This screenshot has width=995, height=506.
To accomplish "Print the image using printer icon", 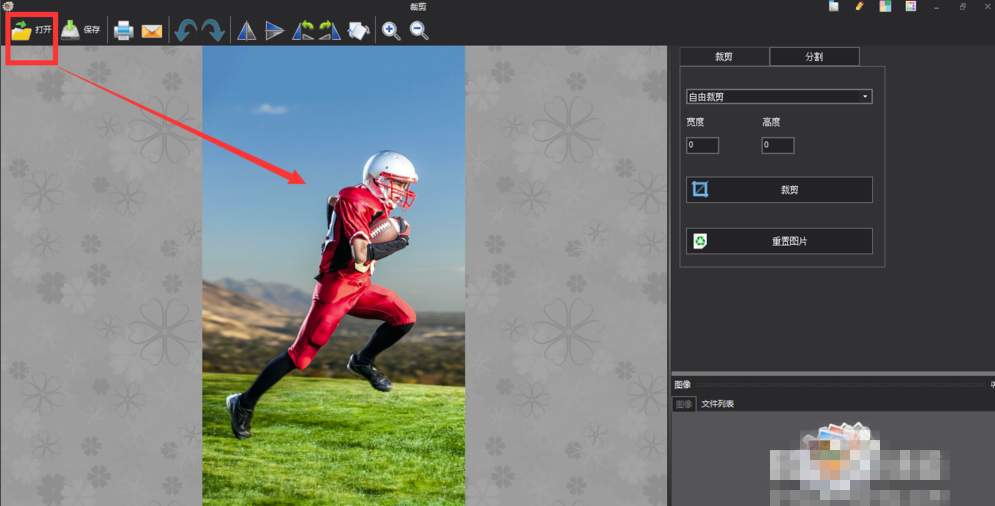I will [x=123, y=31].
